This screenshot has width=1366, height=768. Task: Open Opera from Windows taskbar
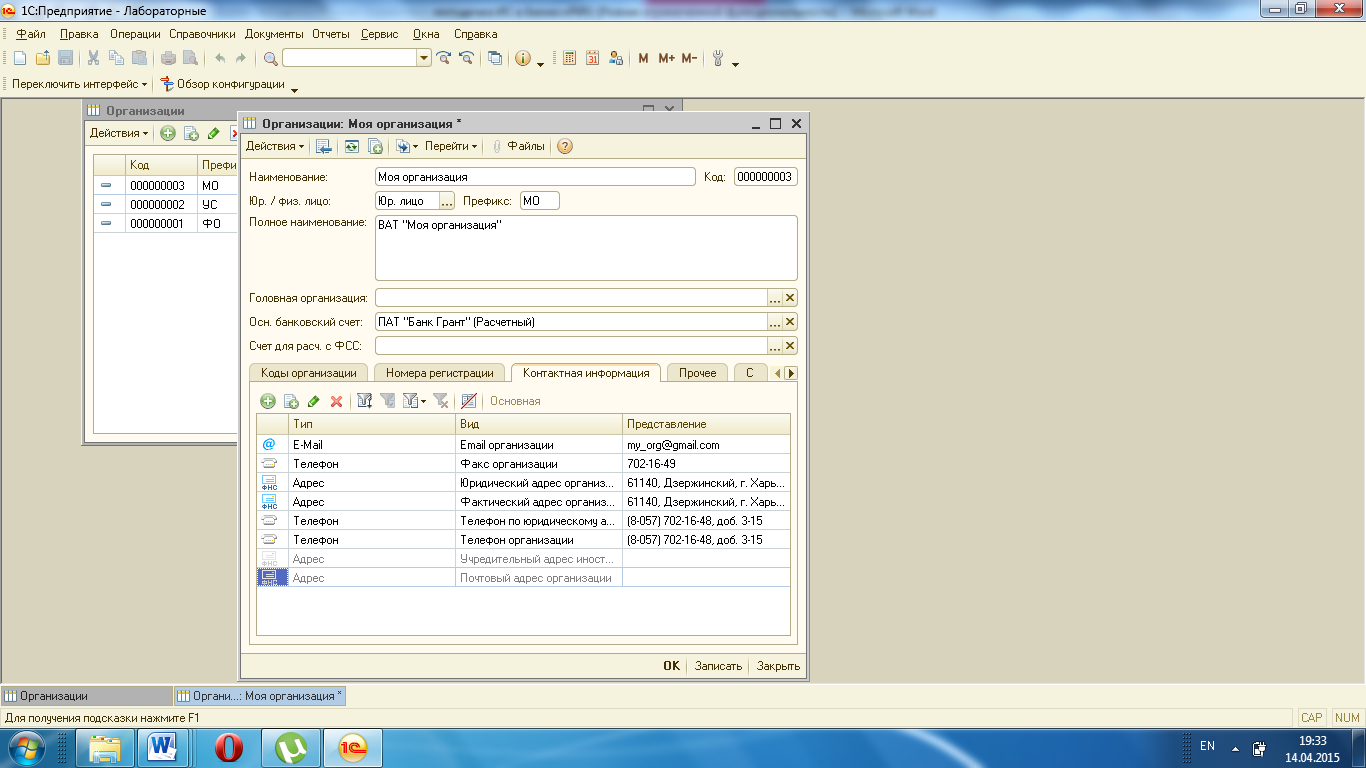(x=231, y=747)
